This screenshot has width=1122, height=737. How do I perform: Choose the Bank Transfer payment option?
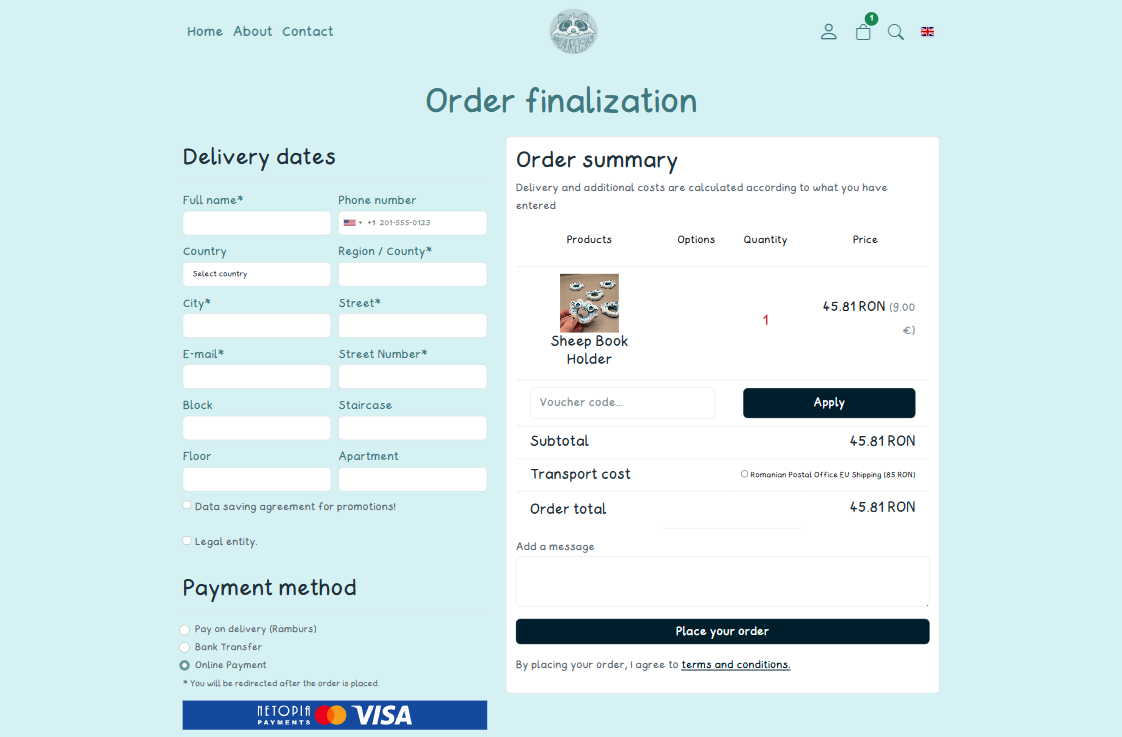click(184, 648)
